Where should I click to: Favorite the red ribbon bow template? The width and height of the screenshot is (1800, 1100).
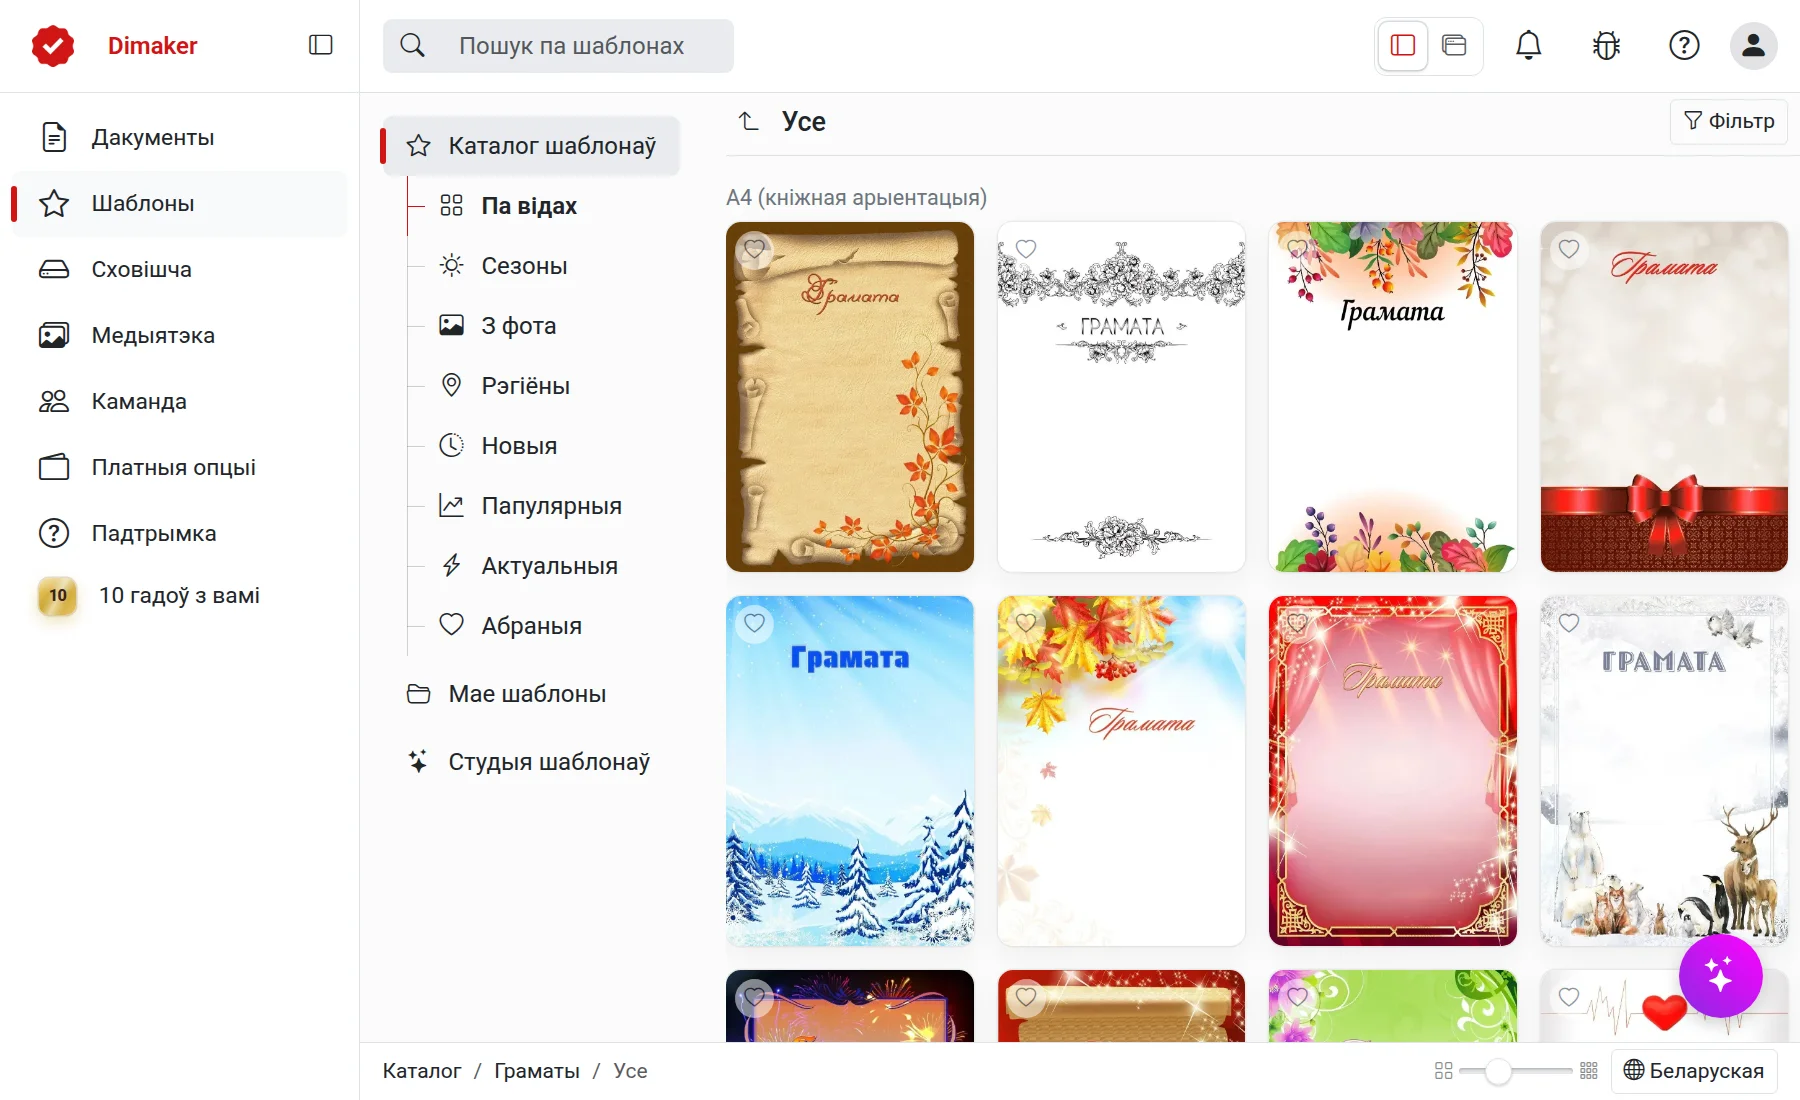1569,248
